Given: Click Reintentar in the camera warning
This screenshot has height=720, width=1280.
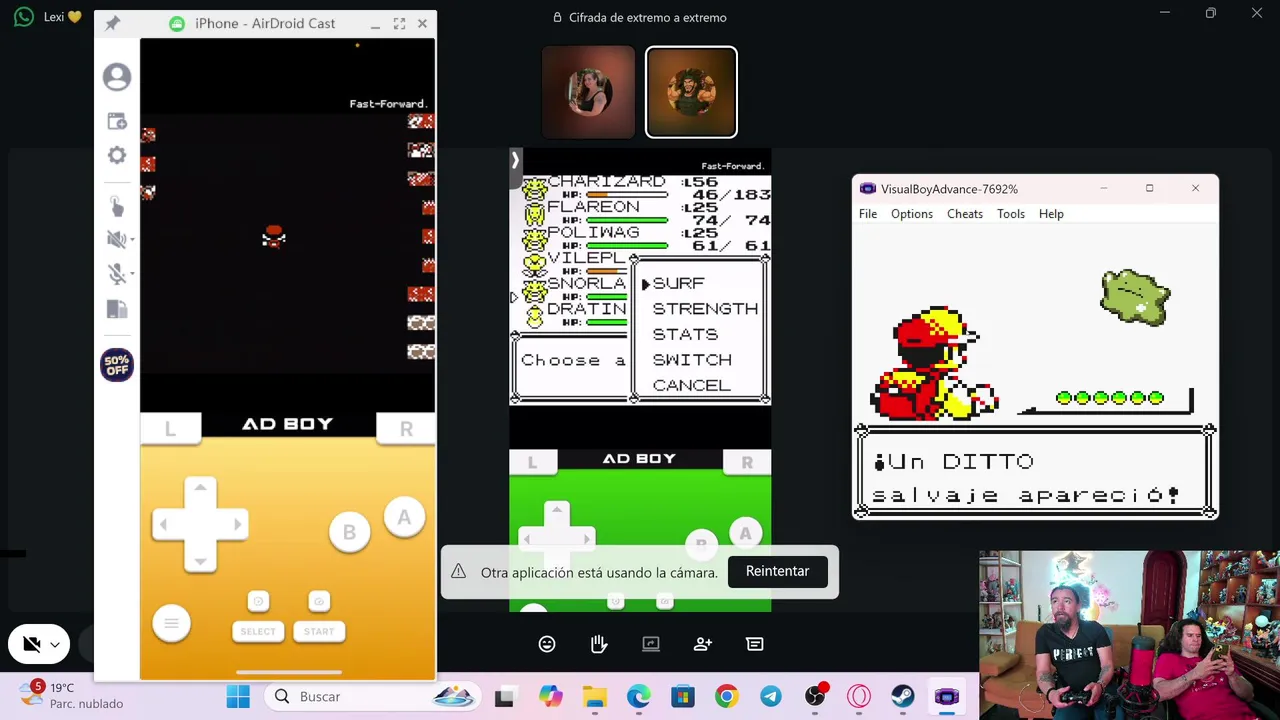Looking at the screenshot, I should [777, 571].
